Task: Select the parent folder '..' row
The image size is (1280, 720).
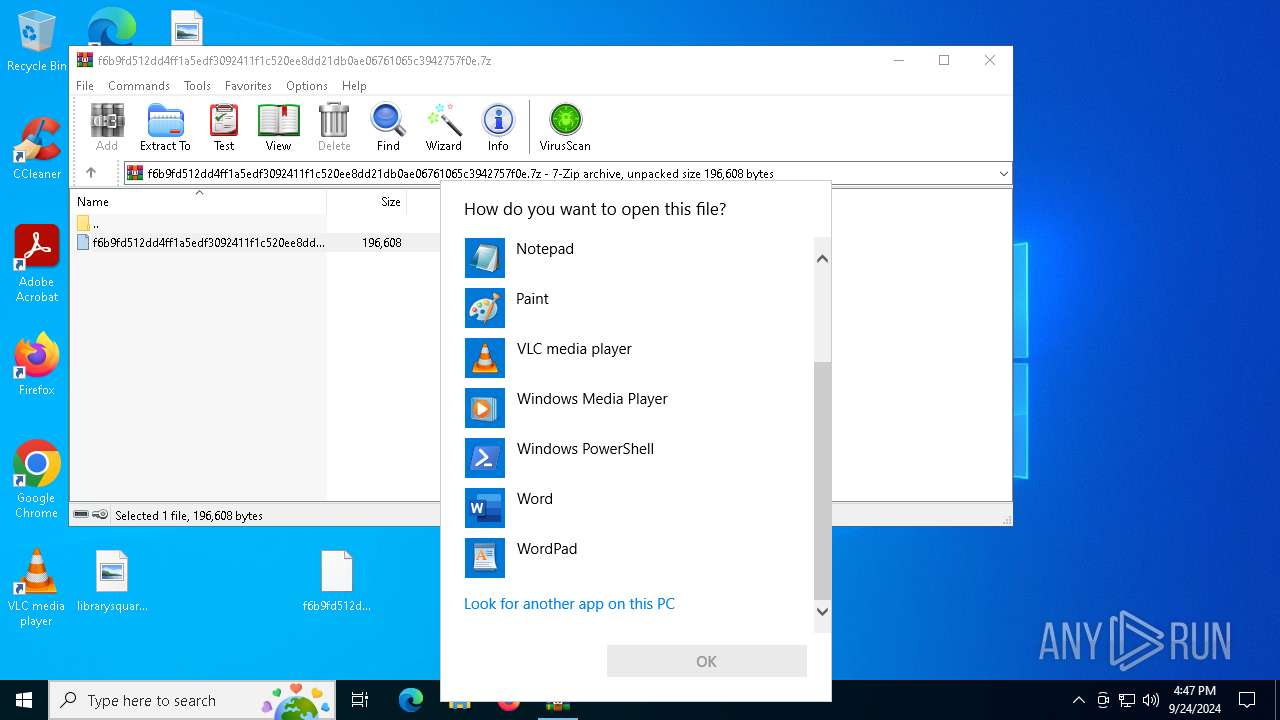Action: click(256, 224)
